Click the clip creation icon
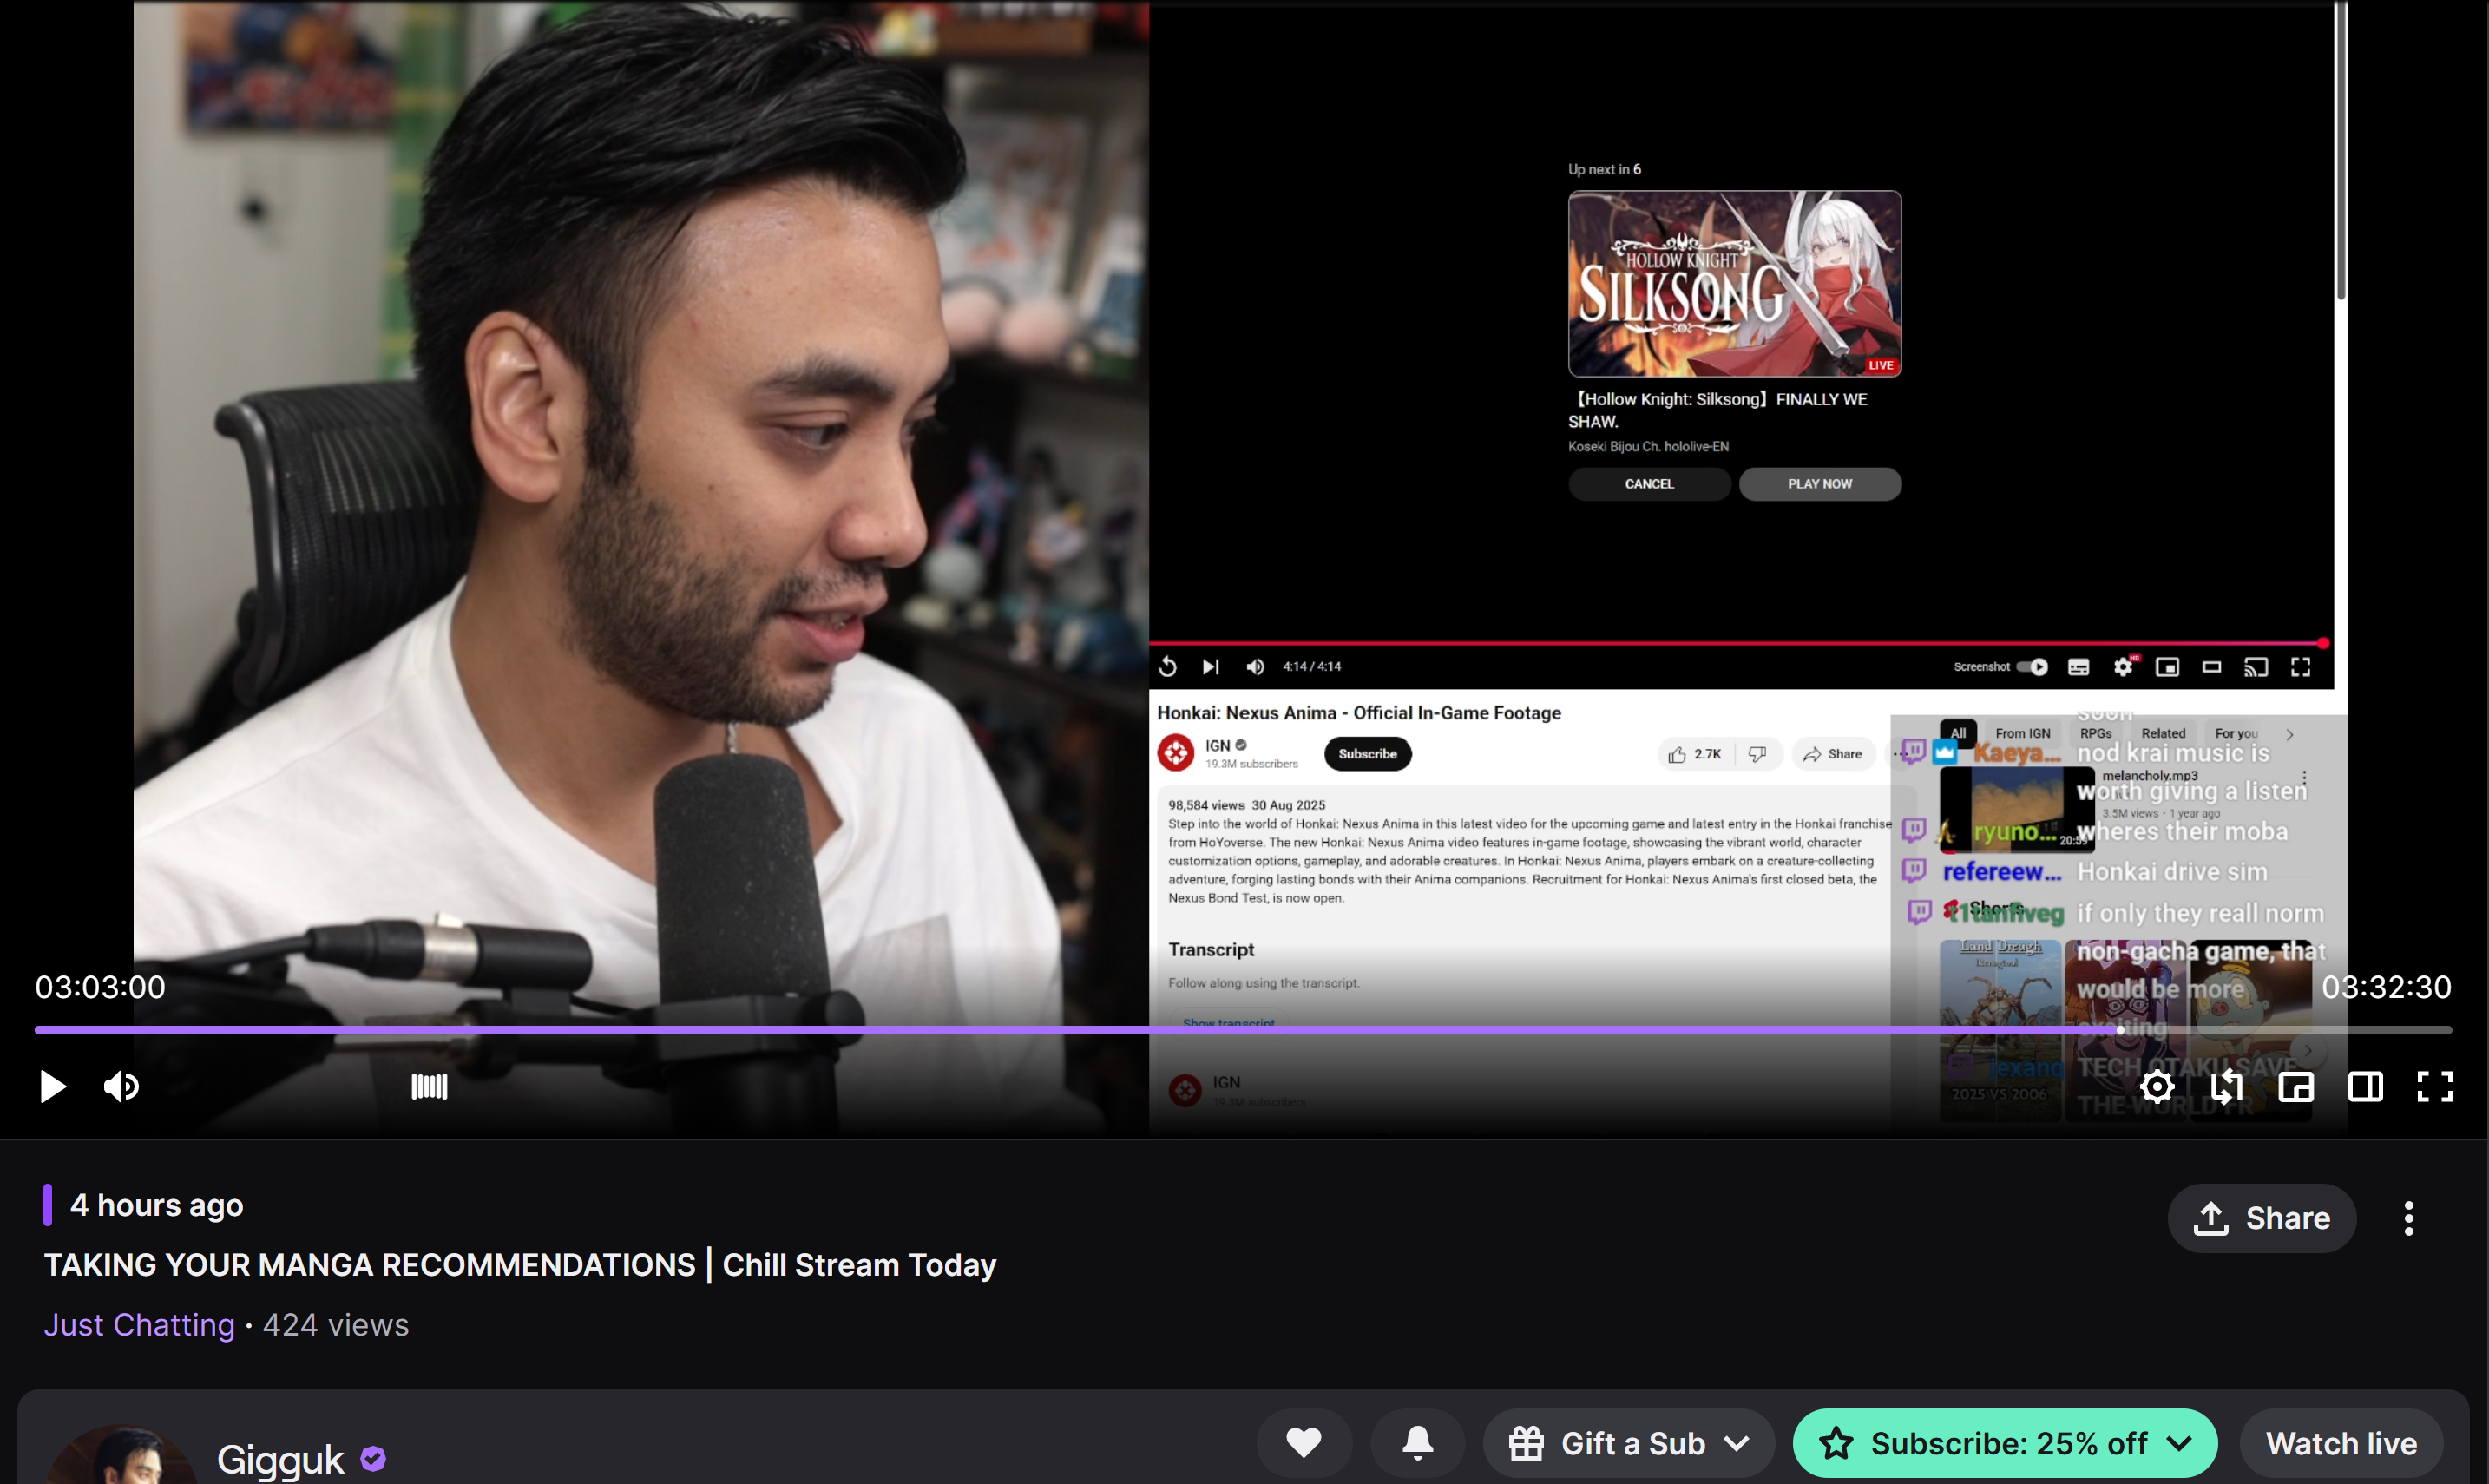Image resolution: width=2489 pixels, height=1484 pixels. pos(2227,1086)
